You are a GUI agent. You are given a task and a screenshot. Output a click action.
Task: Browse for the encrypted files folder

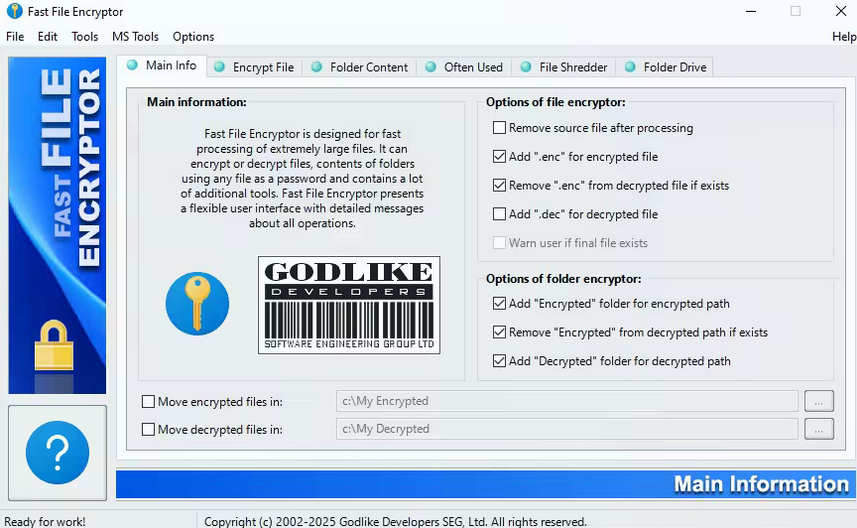(819, 402)
